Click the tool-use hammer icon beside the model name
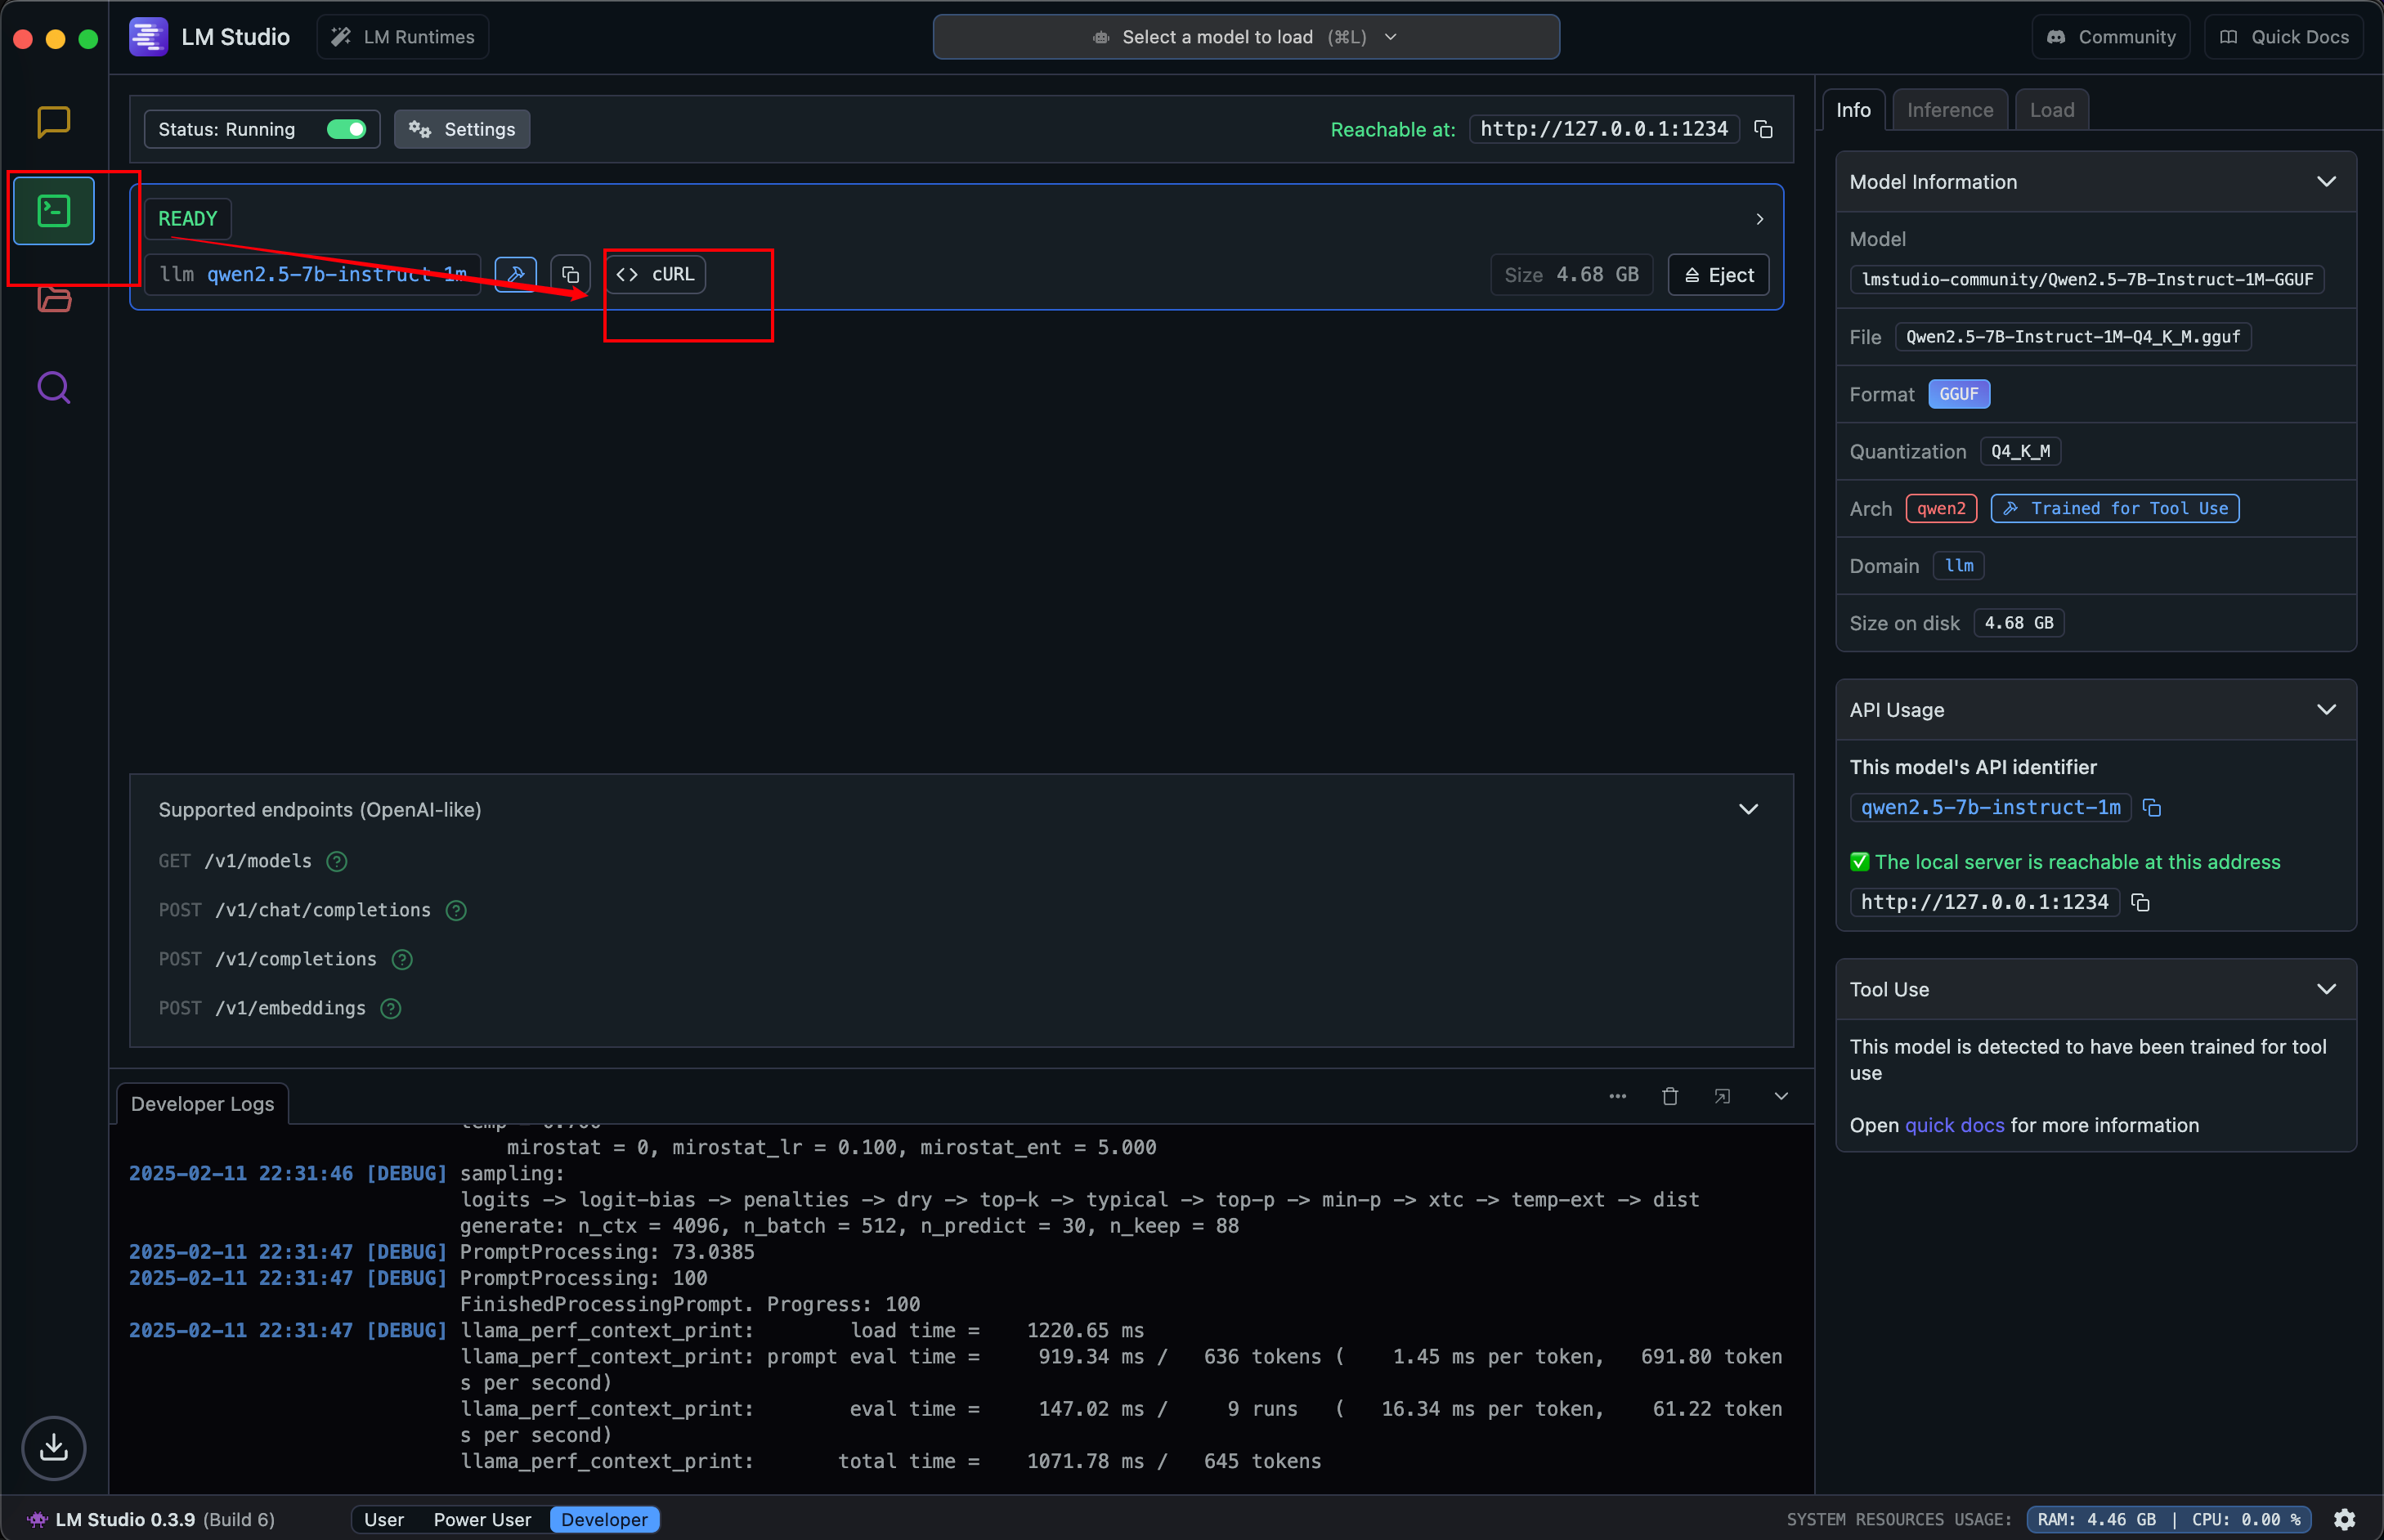2384x1540 pixels. tap(516, 274)
